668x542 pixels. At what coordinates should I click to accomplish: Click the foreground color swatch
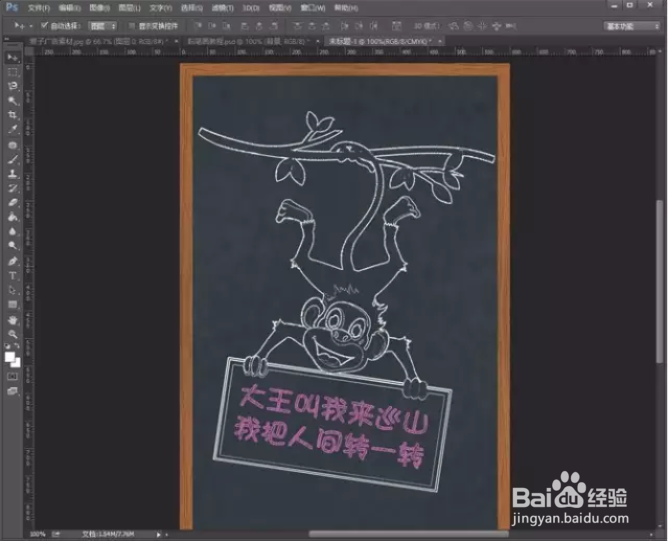(x=9, y=357)
